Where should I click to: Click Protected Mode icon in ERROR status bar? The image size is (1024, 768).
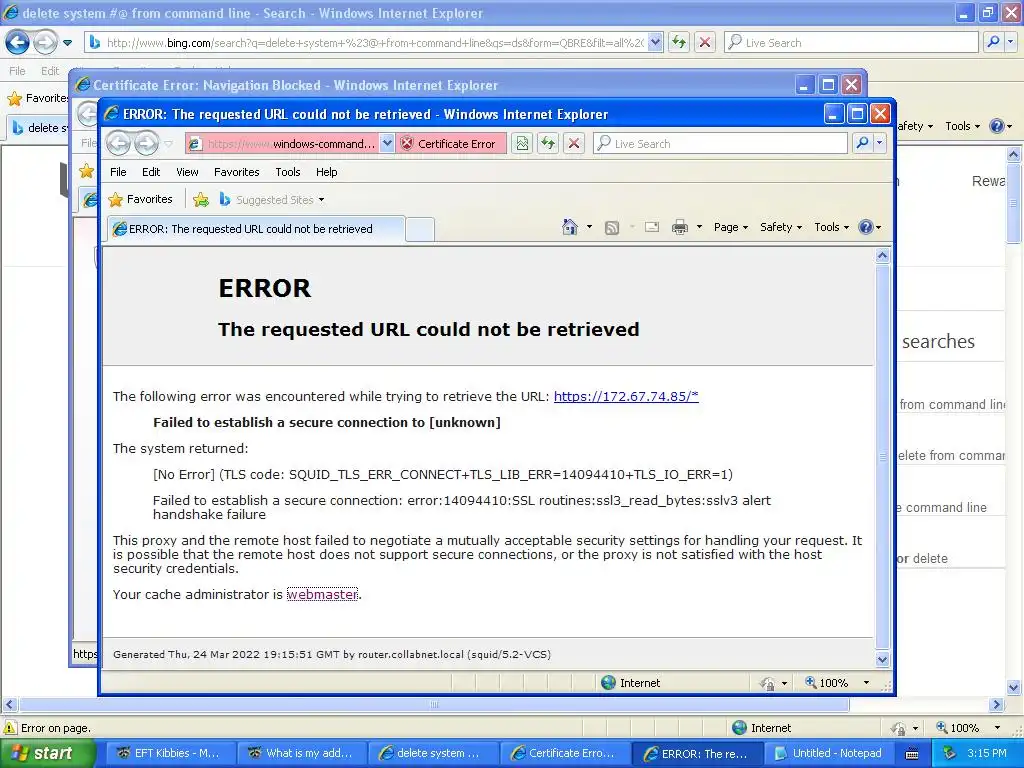click(767, 683)
